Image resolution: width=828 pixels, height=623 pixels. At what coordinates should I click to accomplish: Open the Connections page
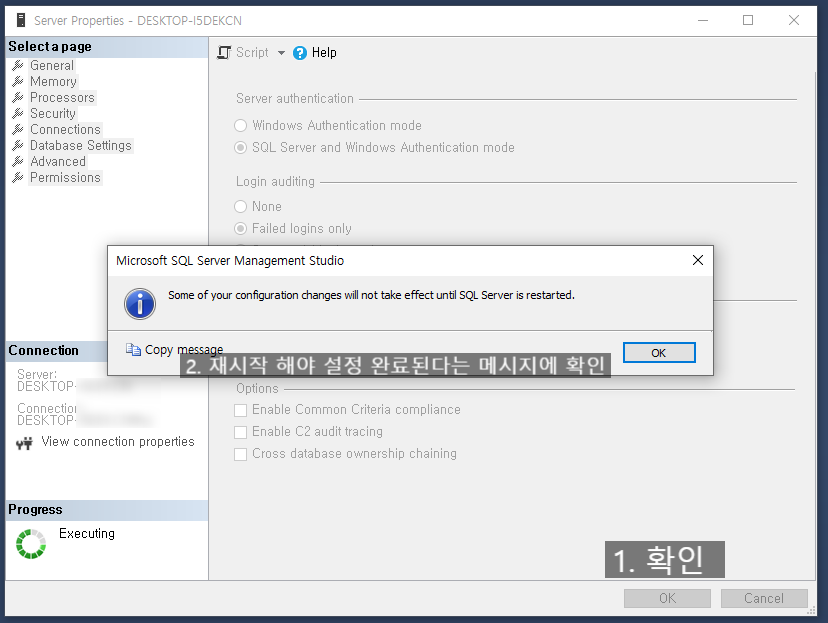click(65, 129)
